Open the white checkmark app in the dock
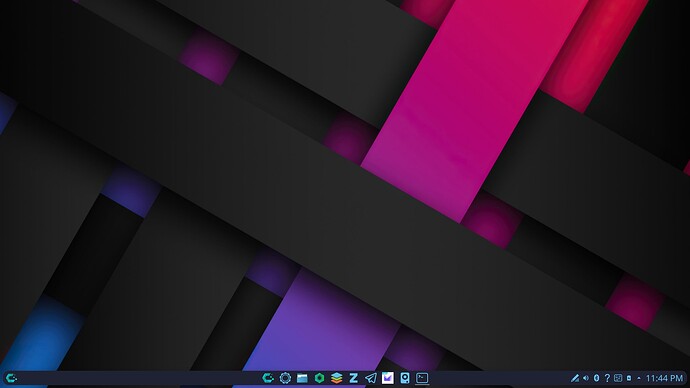Image resolution: width=690 pixels, height=388 pixels. pyautogui.click(x=388, y=378)
